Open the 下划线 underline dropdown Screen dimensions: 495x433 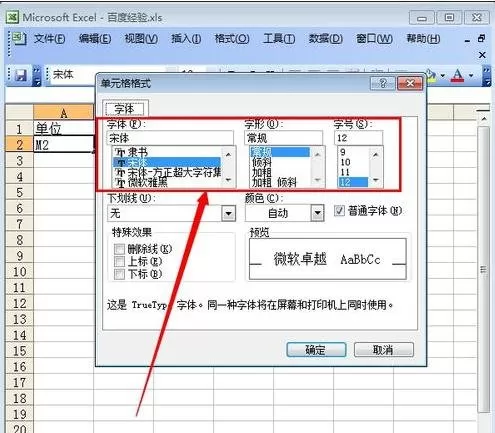[x=229, y=213]
